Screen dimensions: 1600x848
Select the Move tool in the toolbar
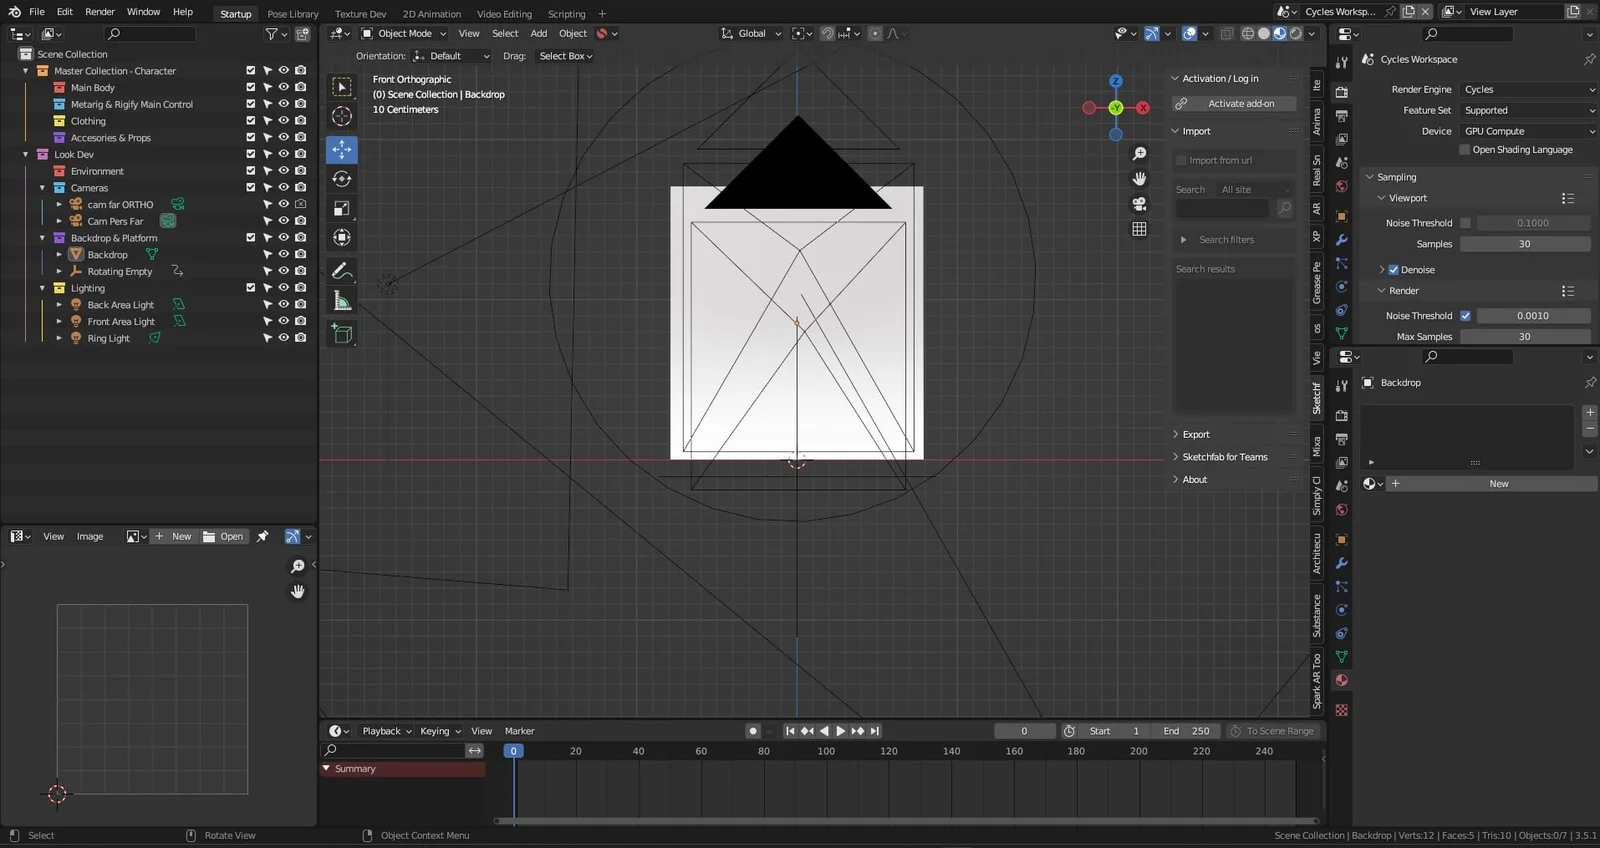342,150
